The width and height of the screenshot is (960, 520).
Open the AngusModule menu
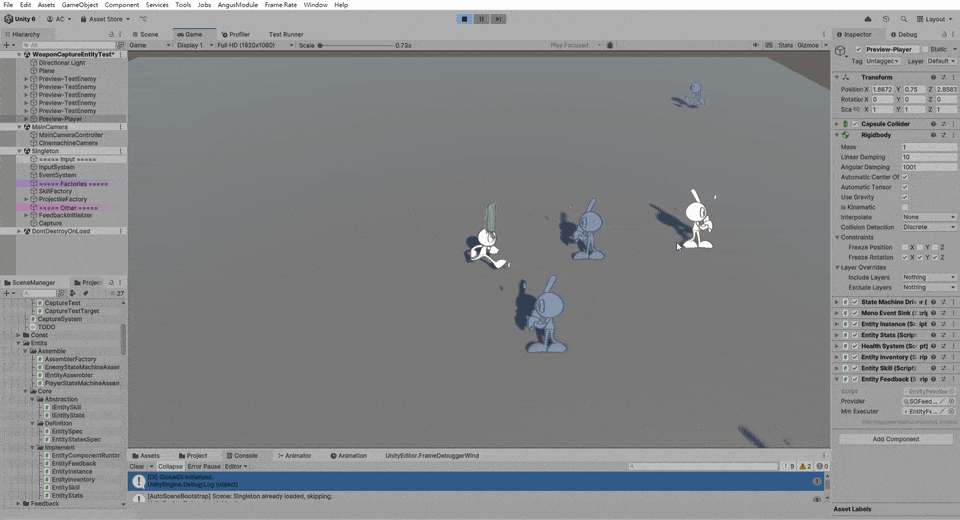238,5
